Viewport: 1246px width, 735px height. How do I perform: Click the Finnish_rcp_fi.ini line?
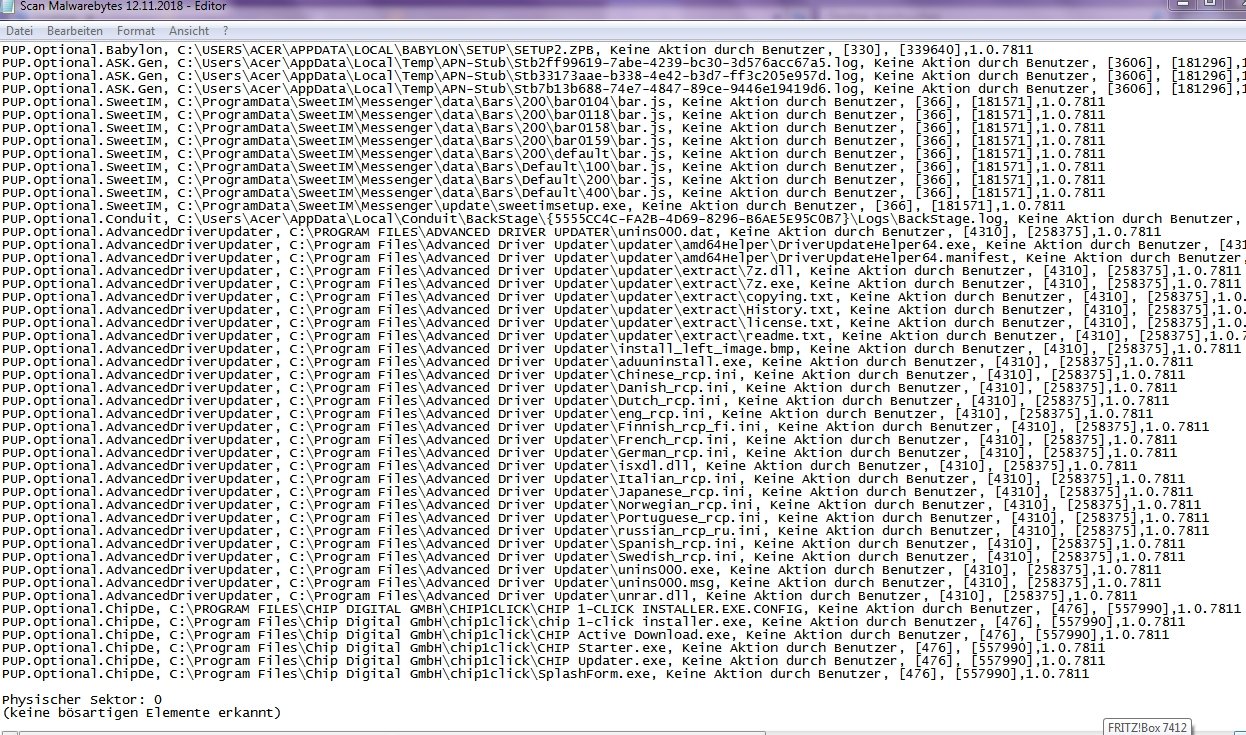coord(605,426)
